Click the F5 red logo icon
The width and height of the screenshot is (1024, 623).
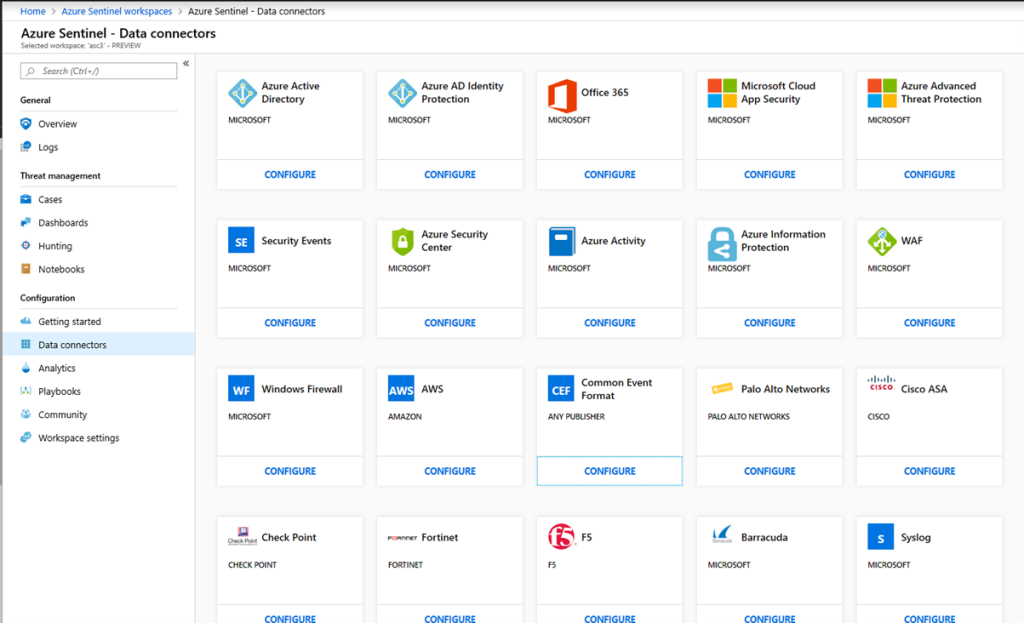tap(562, 537)
